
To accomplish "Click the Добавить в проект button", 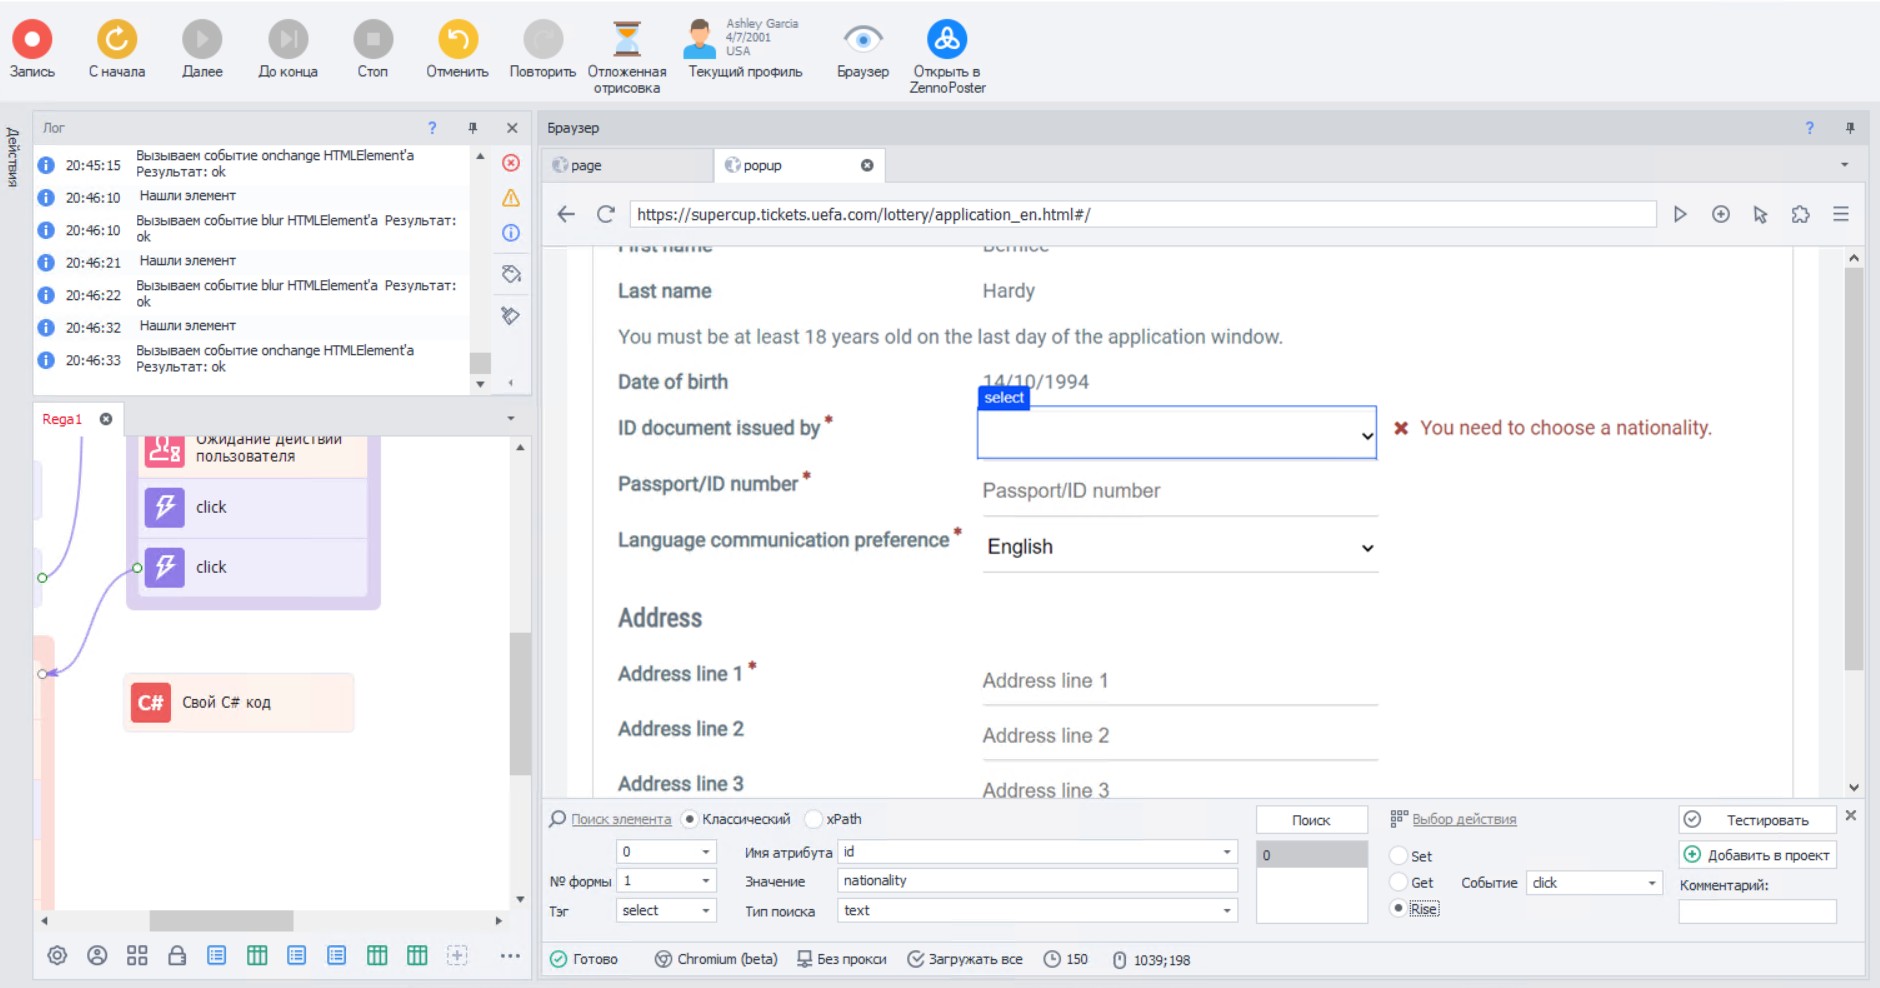I will [1757, 855].
